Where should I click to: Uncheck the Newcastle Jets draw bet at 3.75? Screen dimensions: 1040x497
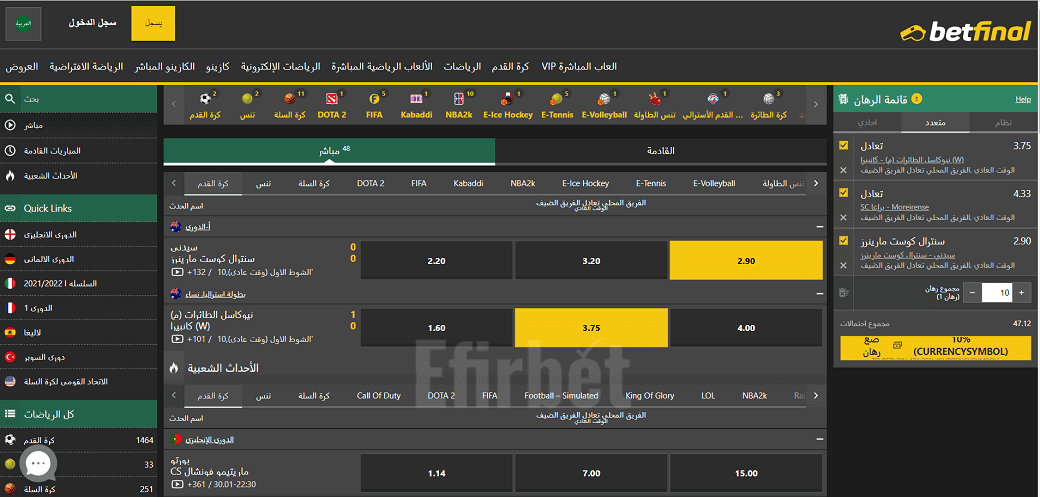pos(843,145)
